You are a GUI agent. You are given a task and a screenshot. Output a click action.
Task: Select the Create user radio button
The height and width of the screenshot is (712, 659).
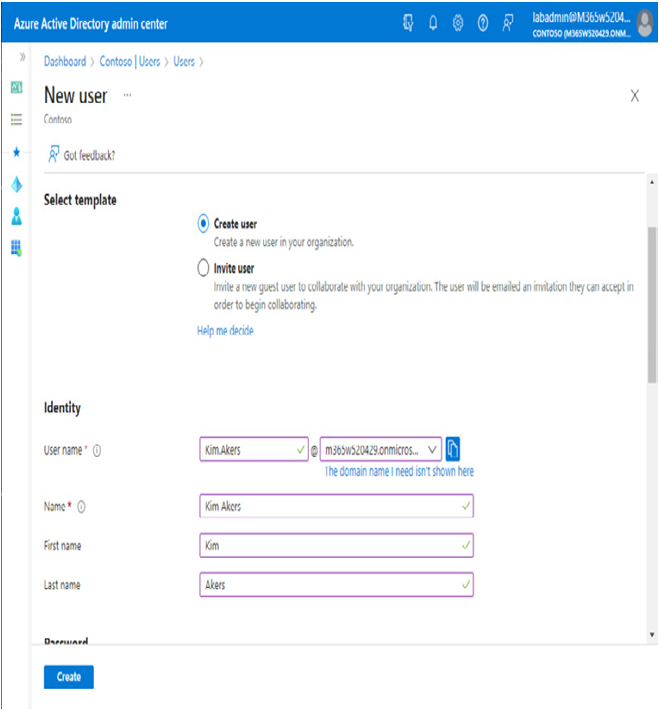203,224
